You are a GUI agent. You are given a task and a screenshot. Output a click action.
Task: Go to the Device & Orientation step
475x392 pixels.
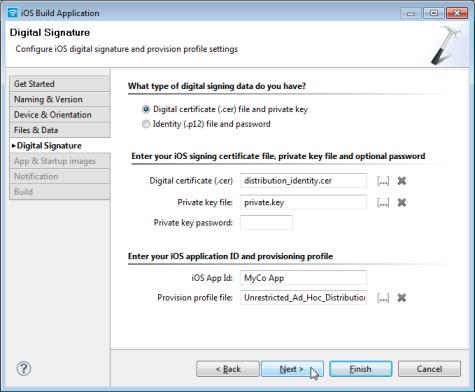pos(60,115)
